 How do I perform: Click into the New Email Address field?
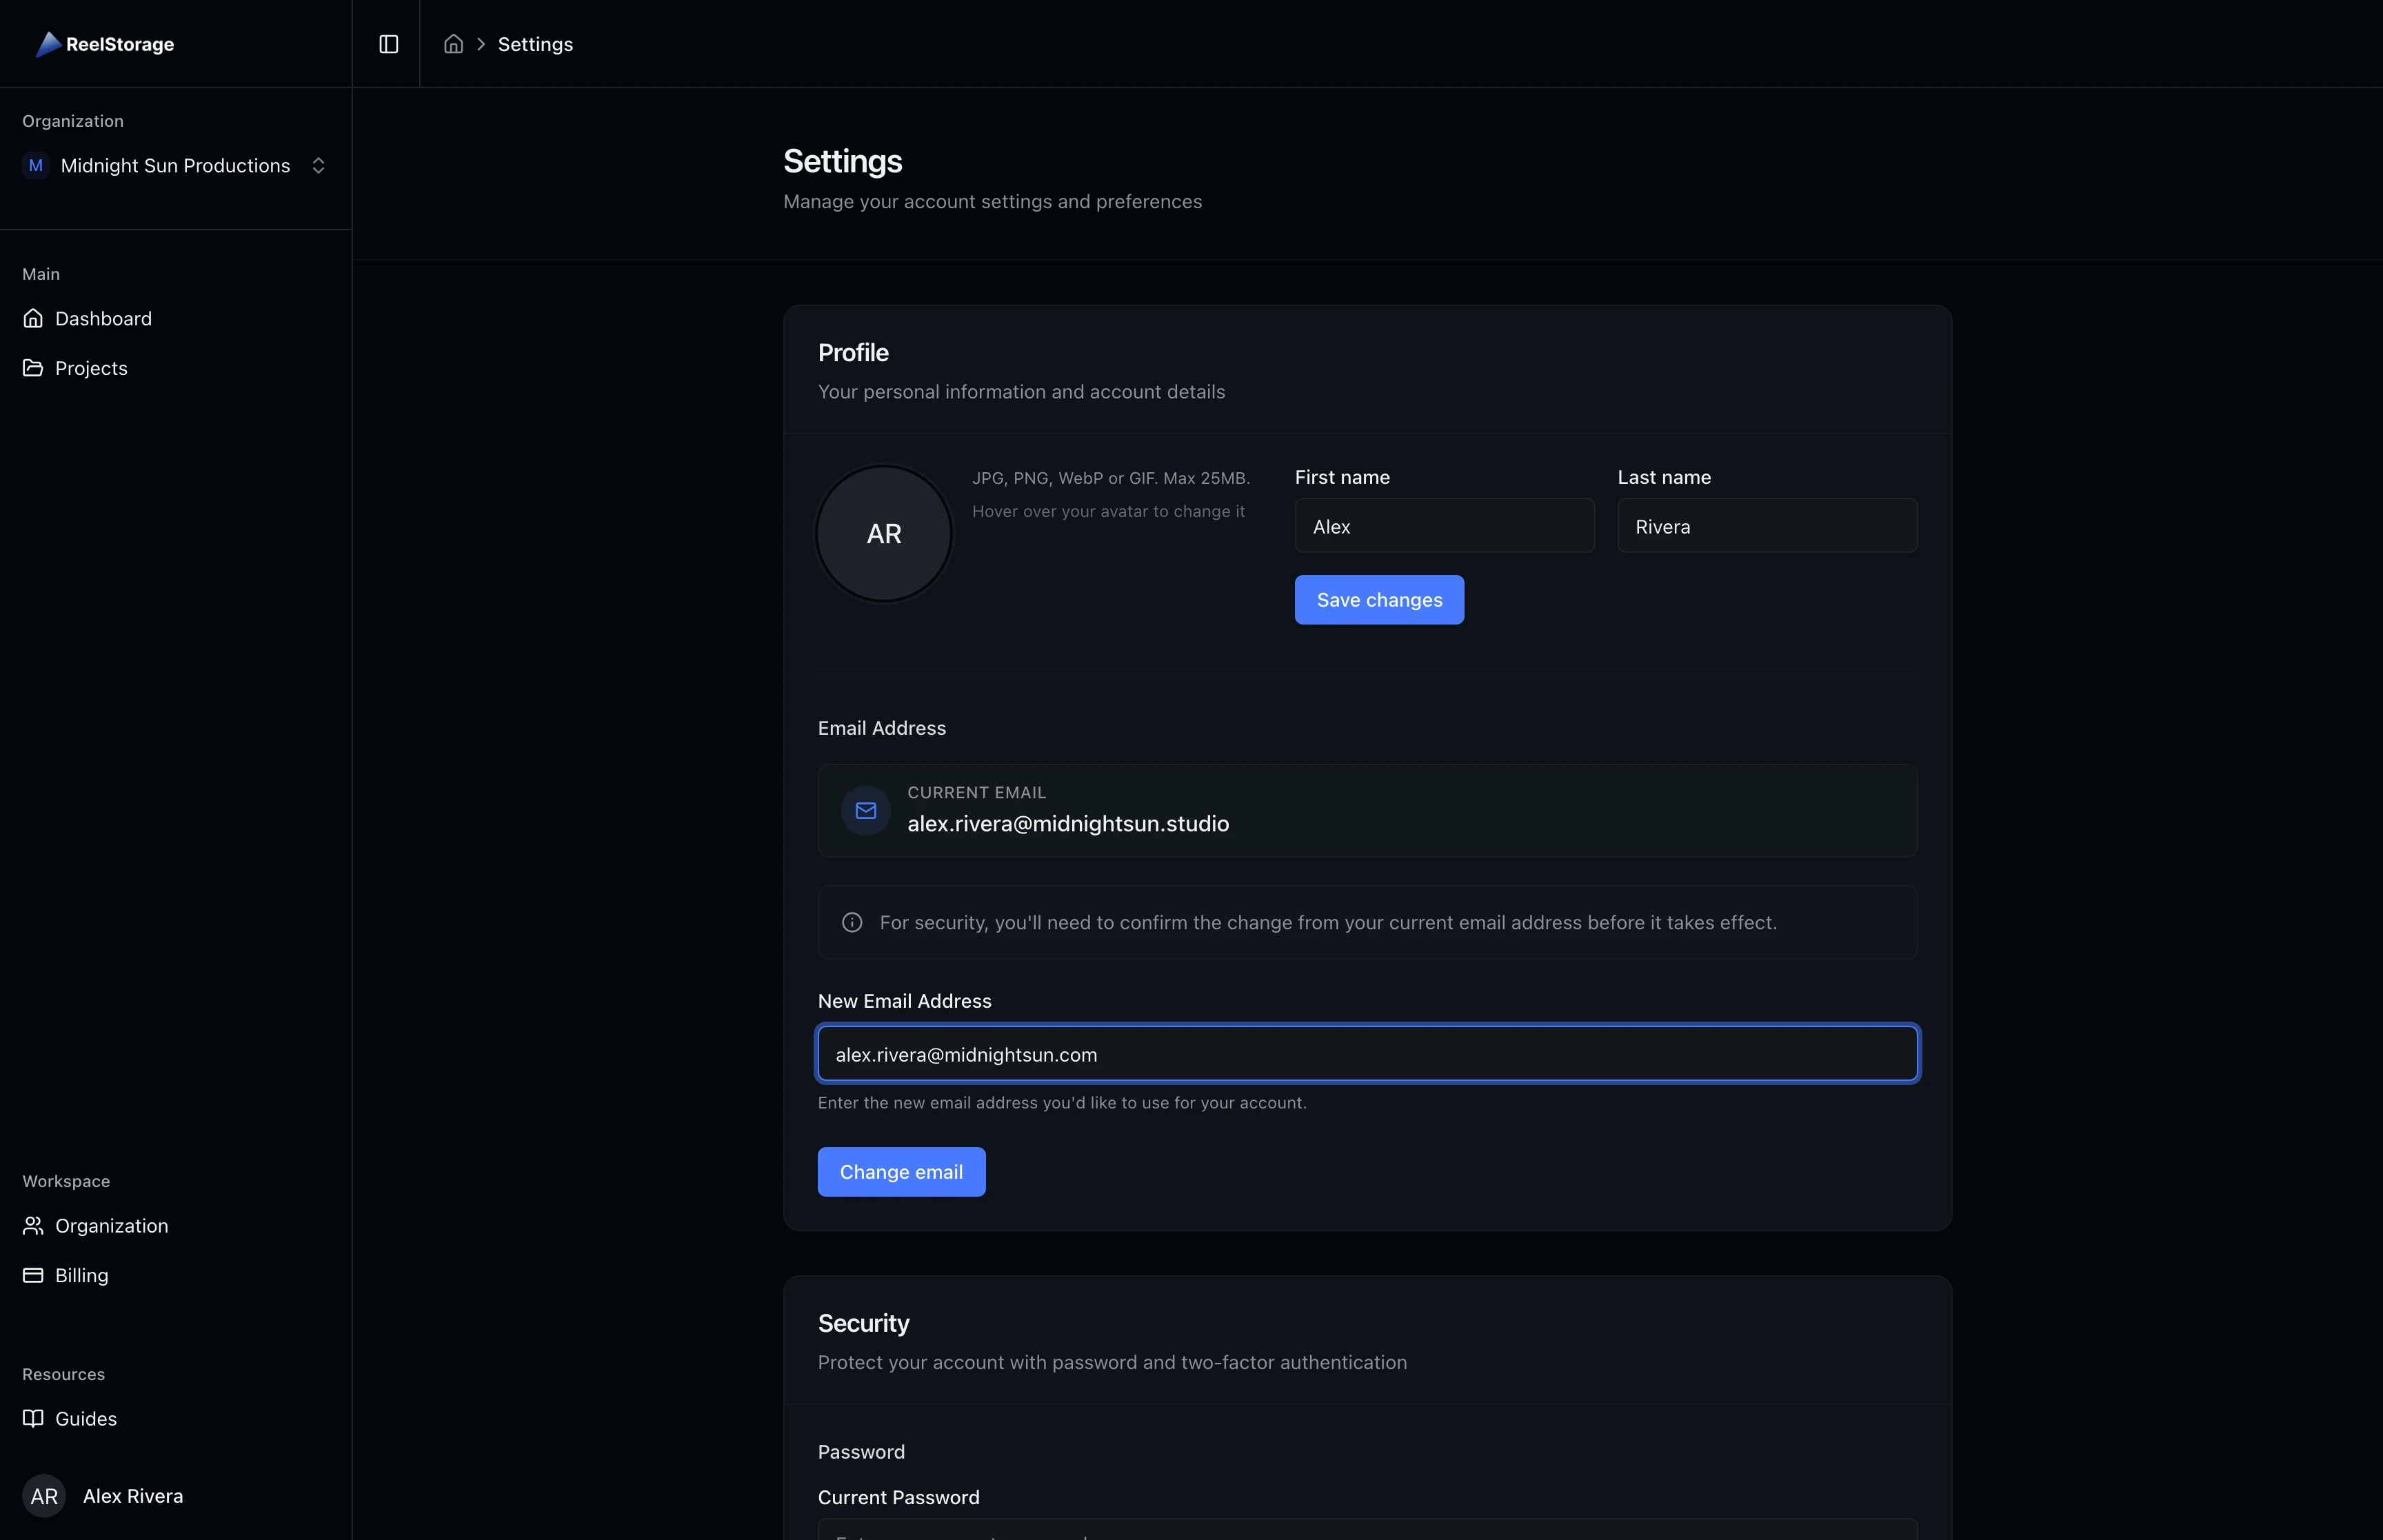(x=1367, y=1054)
